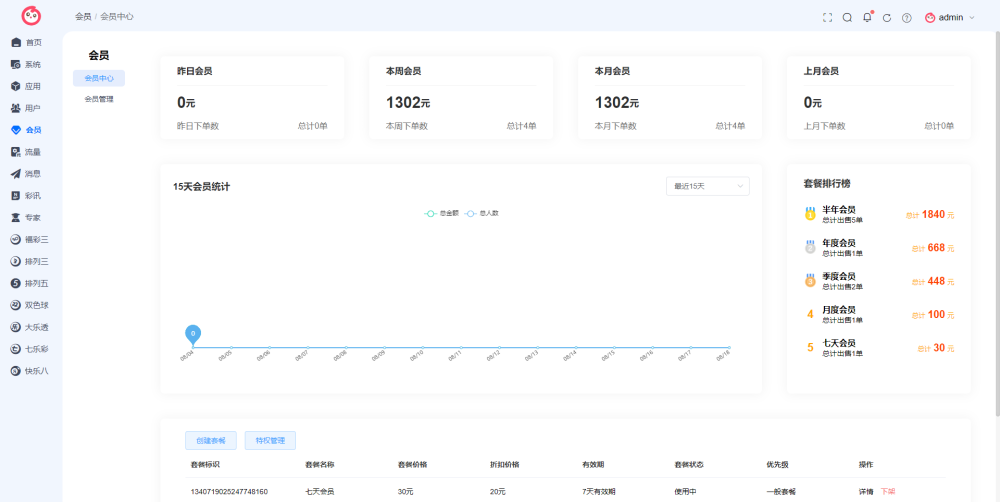Go to 双色球 in sidebar
The width and height of the screenshot is (1000, 502).
(31, 305)
